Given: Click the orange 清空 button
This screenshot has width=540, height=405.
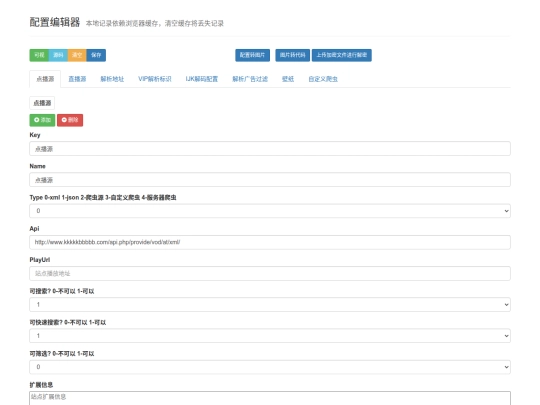Looking at the screenshot, I should (77, 55).
